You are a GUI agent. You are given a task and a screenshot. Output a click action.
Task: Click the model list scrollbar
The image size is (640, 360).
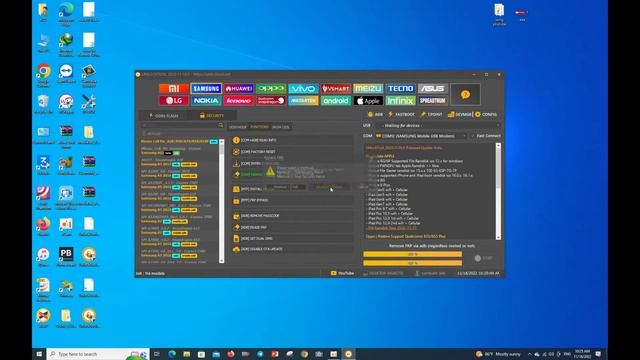[x=222, y=201]
